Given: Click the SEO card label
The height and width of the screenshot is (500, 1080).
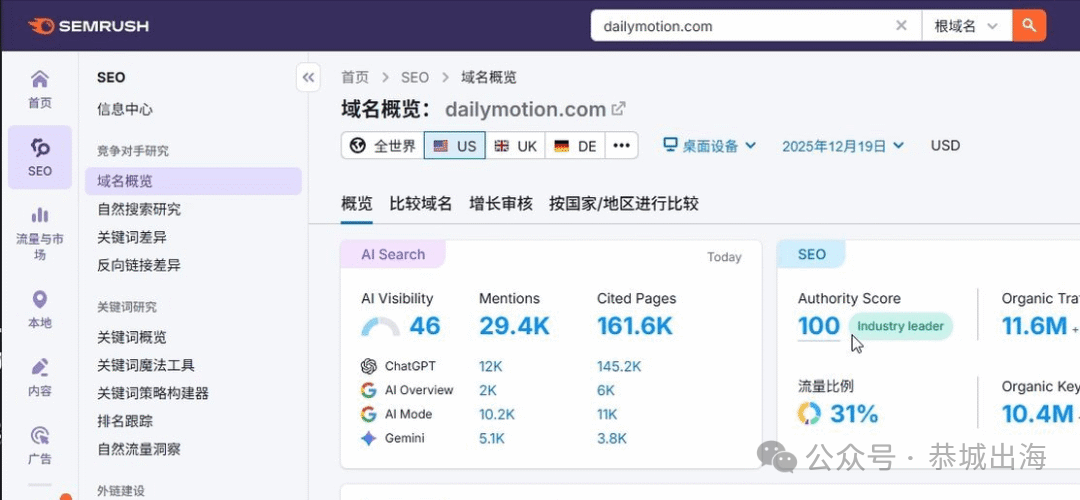Looking at the screenshot, I should pos(811,254).
